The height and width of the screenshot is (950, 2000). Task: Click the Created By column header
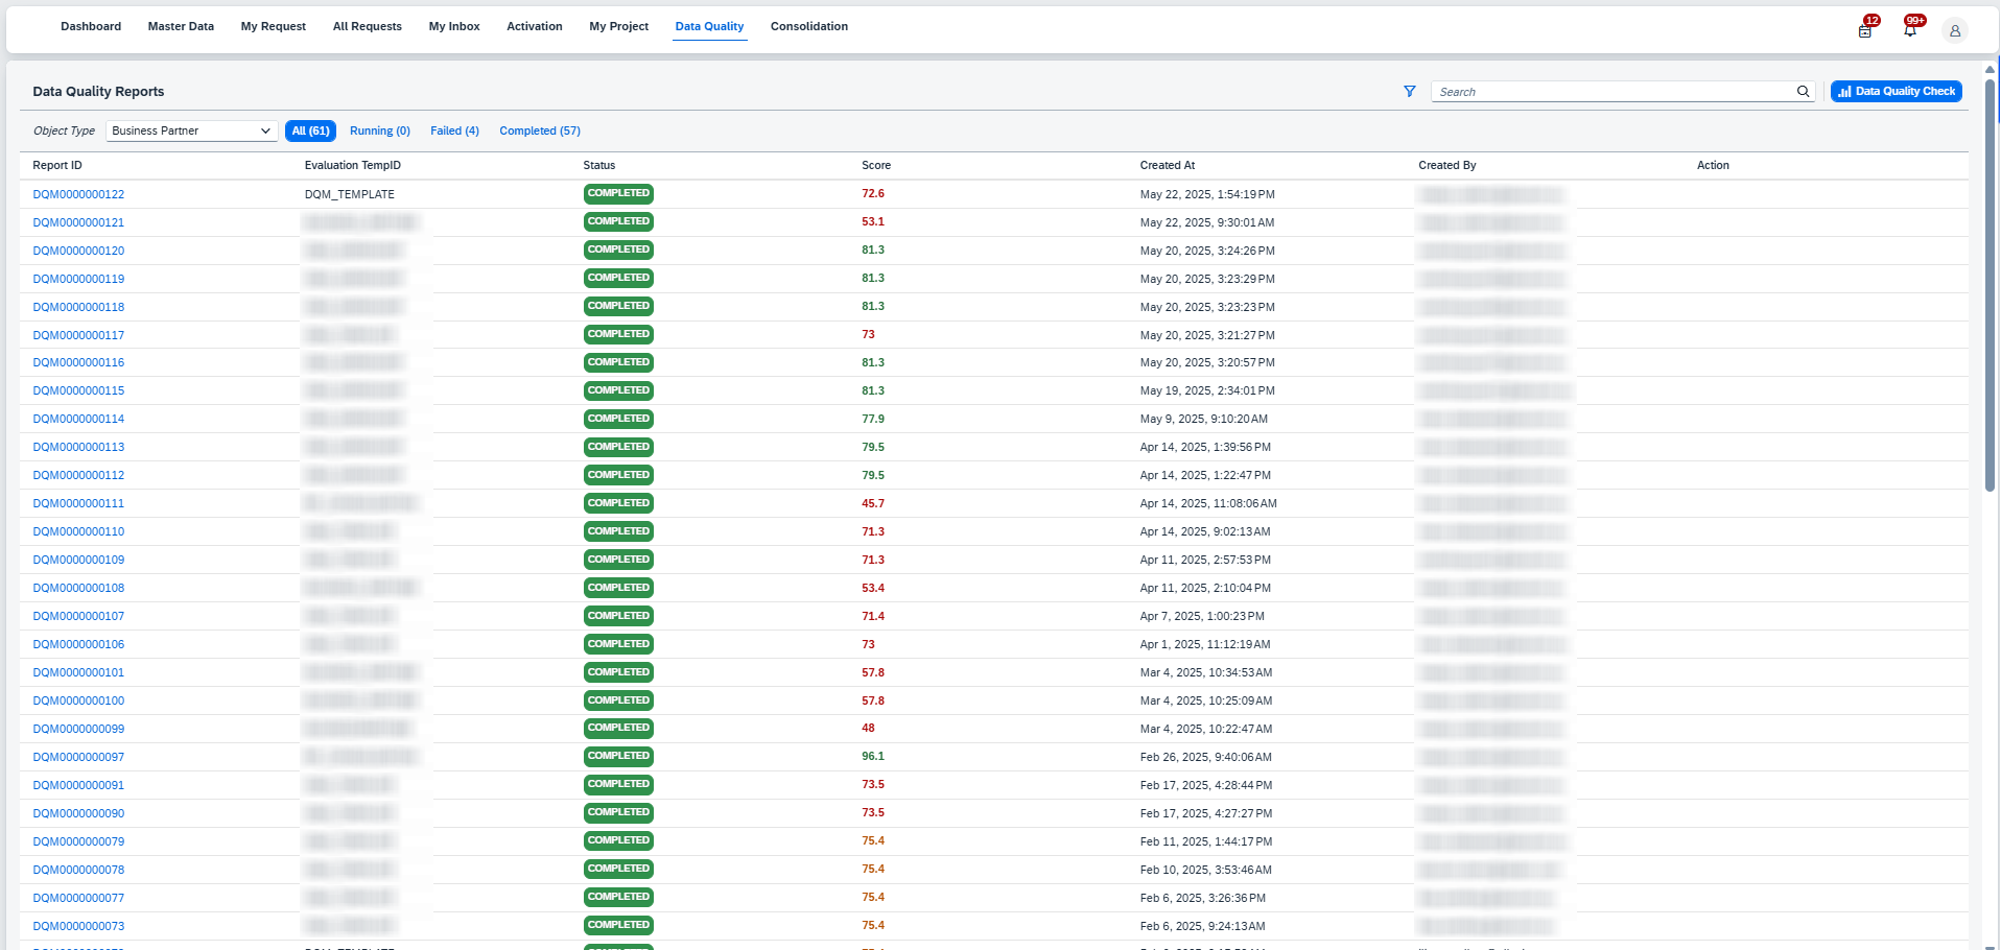point(1447,166)
